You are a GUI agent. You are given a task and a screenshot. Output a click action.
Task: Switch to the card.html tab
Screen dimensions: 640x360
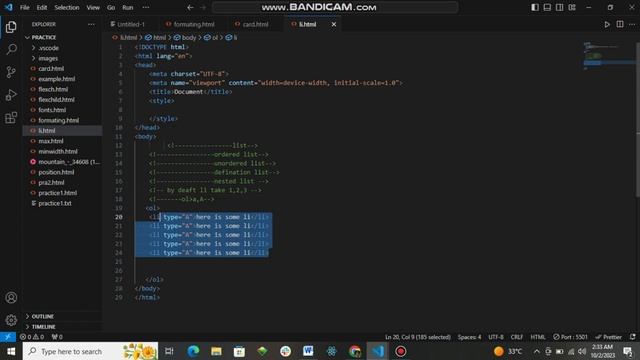(x=256, y=24)
